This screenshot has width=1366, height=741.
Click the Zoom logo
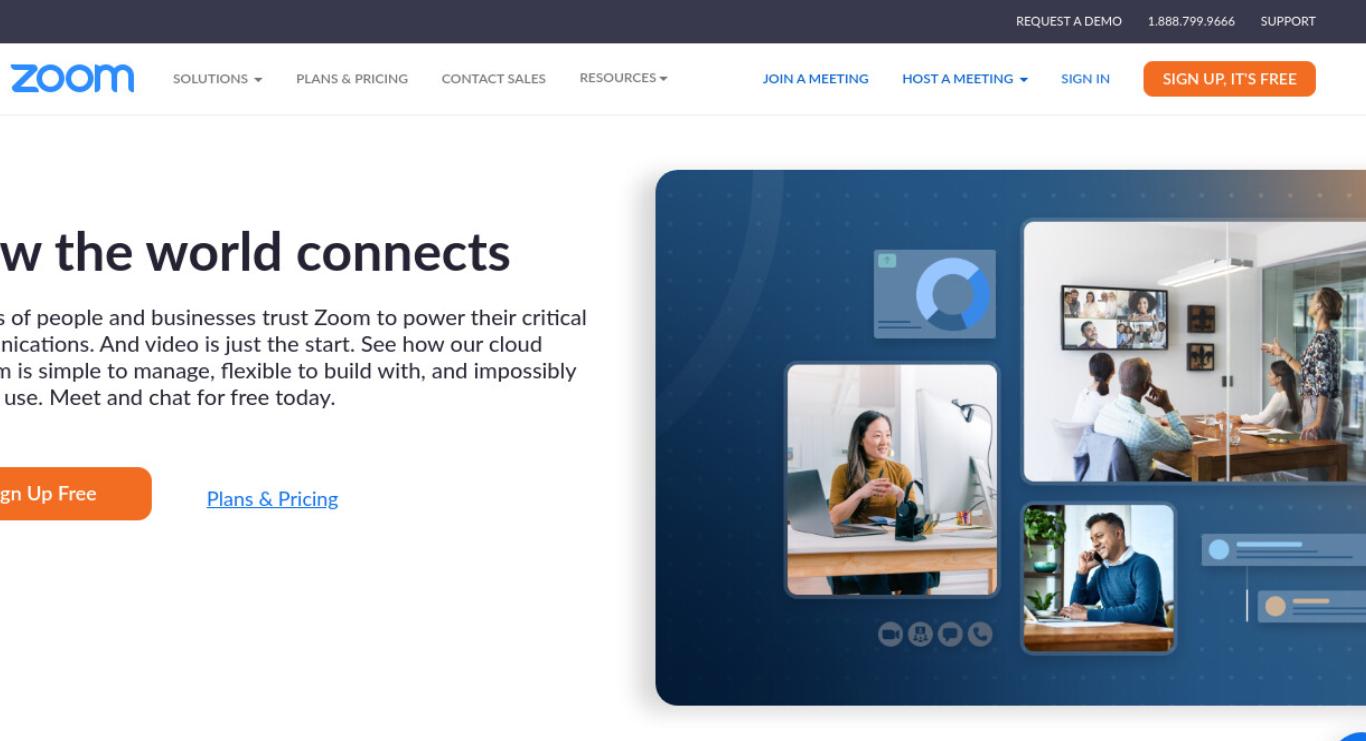[x=72, y=78]
